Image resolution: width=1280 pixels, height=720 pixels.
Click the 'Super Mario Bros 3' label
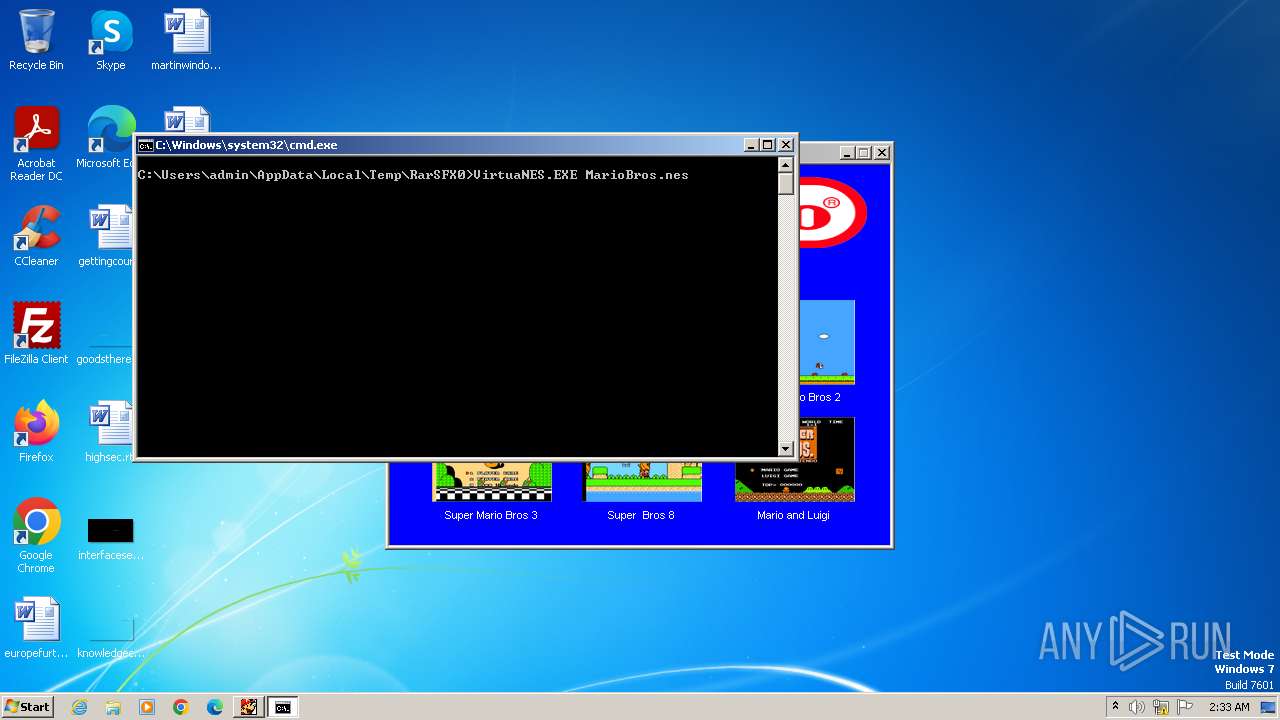pyautogui.click(x=491, y=515)
